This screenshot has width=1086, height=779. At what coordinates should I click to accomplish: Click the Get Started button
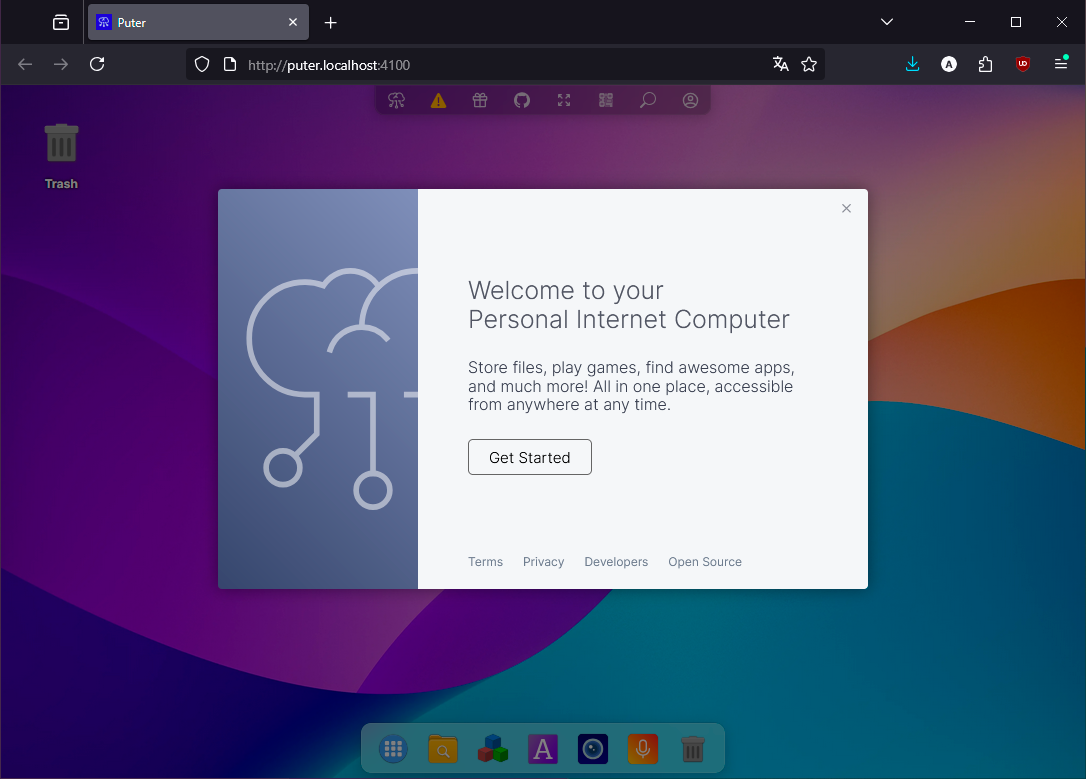530,457
